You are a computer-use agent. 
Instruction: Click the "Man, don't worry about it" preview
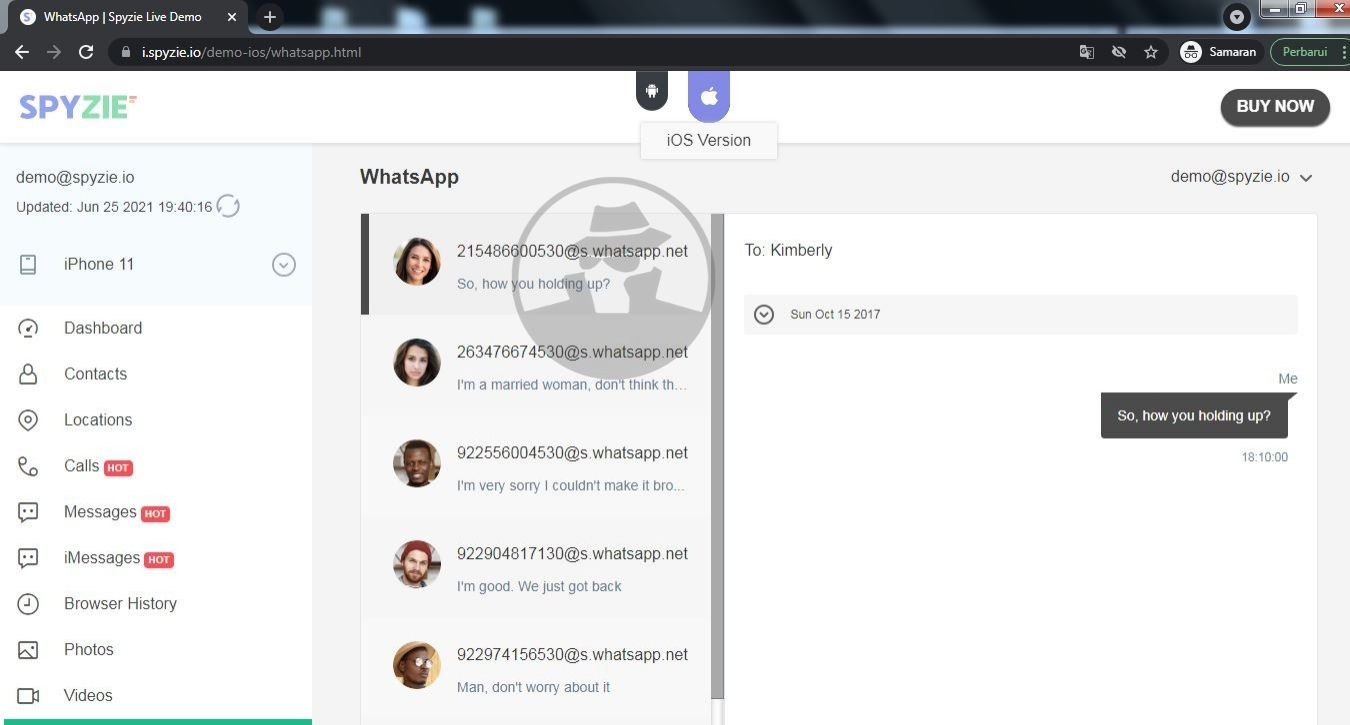[x=533, y=687]
